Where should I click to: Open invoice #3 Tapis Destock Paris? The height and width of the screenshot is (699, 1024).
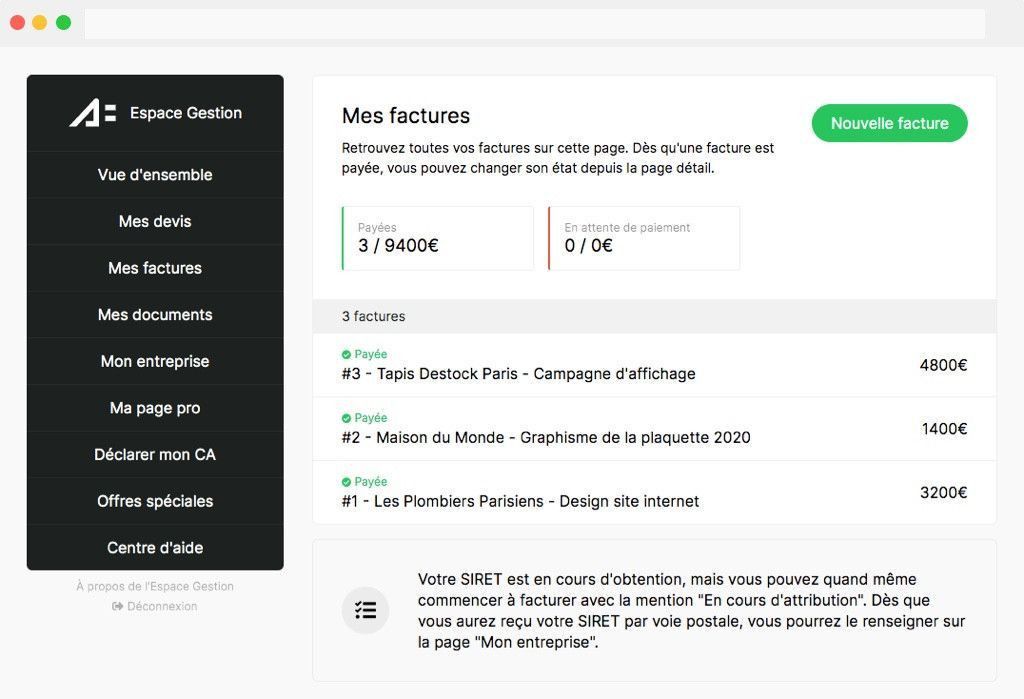point(654,365)
